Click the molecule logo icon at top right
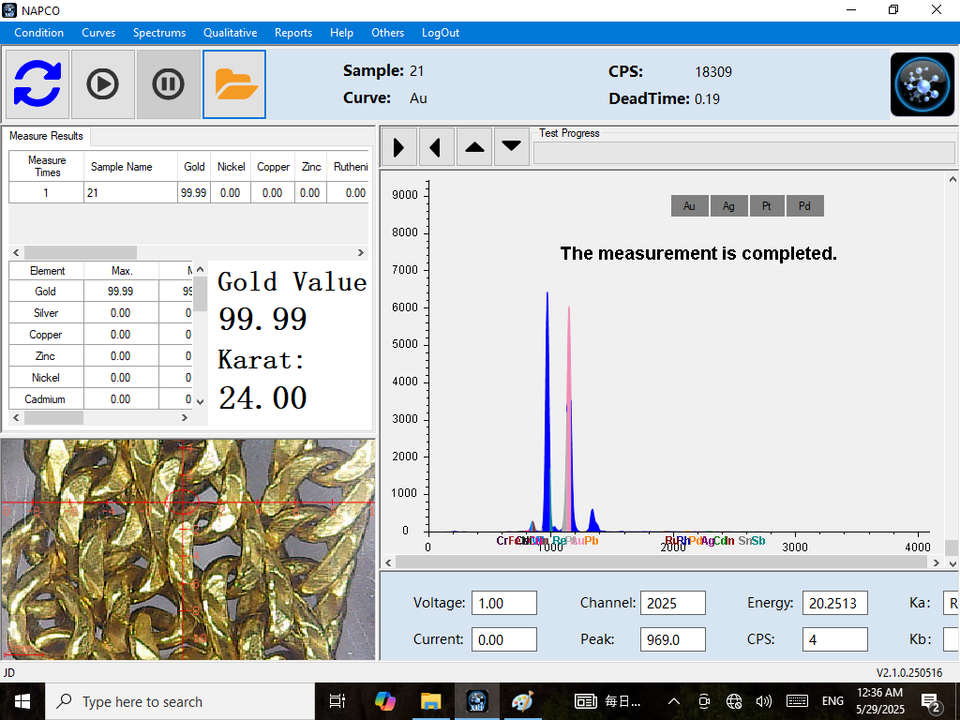 point(922,85)
